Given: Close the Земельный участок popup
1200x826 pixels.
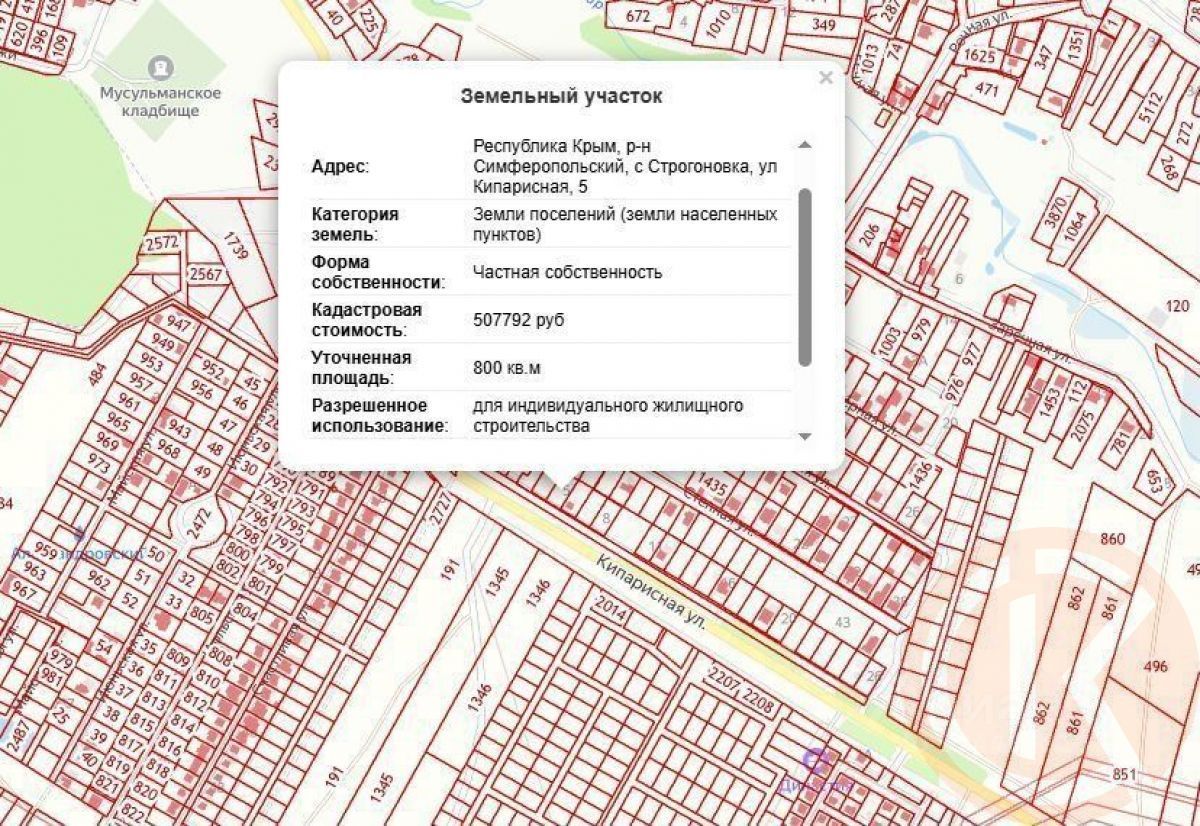Looking at the screenshot, I should point(825,78).
